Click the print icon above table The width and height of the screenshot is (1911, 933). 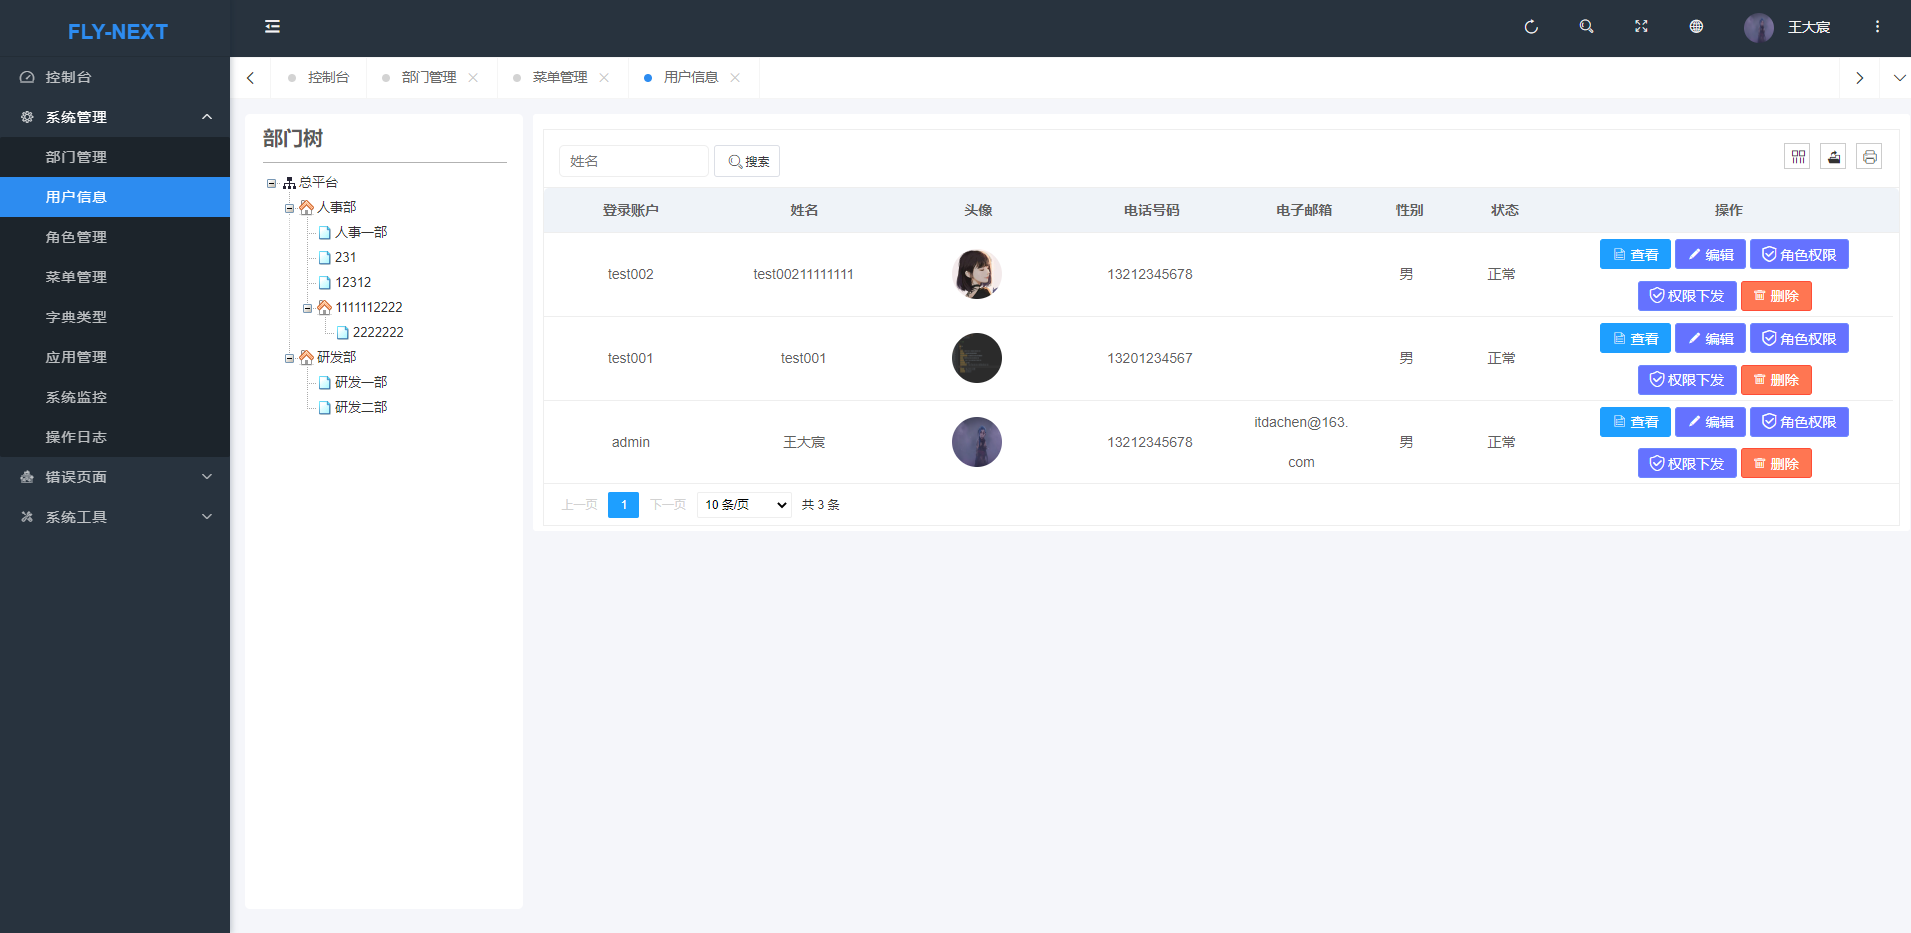click(x=1869, y=157)
